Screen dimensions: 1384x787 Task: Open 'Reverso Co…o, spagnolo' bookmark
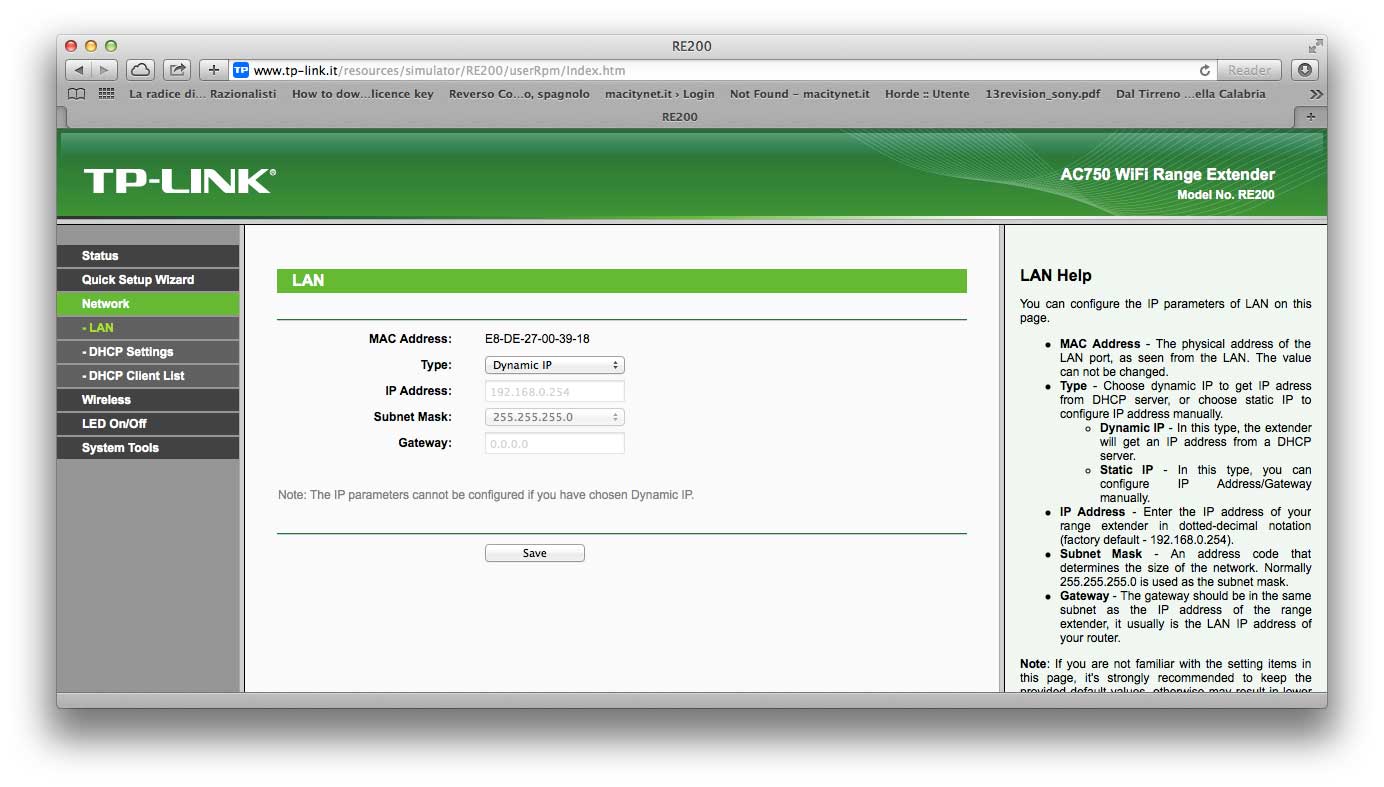click(x=519, y=94)
